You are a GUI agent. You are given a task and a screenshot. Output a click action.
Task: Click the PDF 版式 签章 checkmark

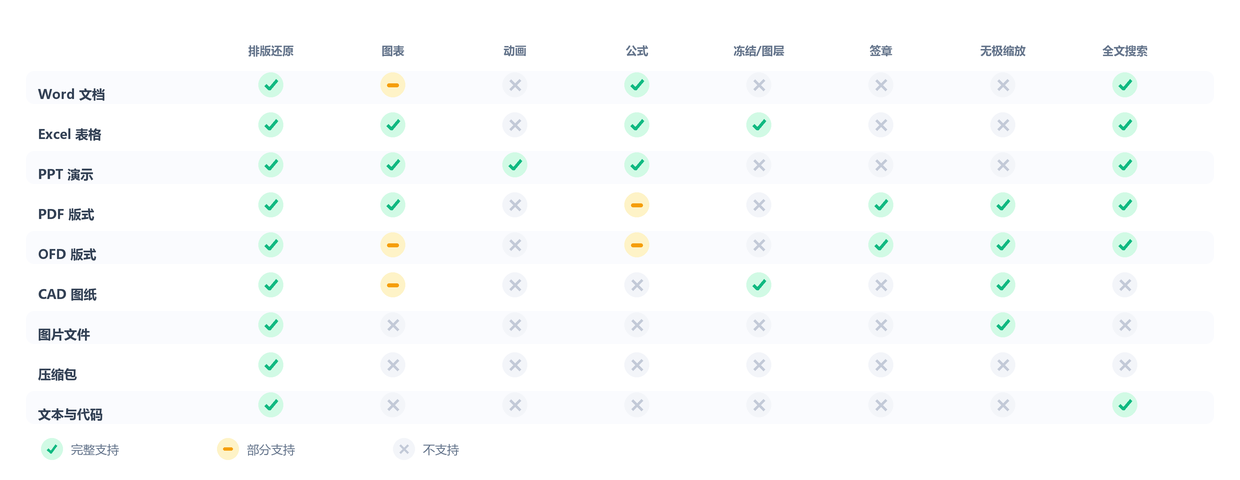(881, 205)
